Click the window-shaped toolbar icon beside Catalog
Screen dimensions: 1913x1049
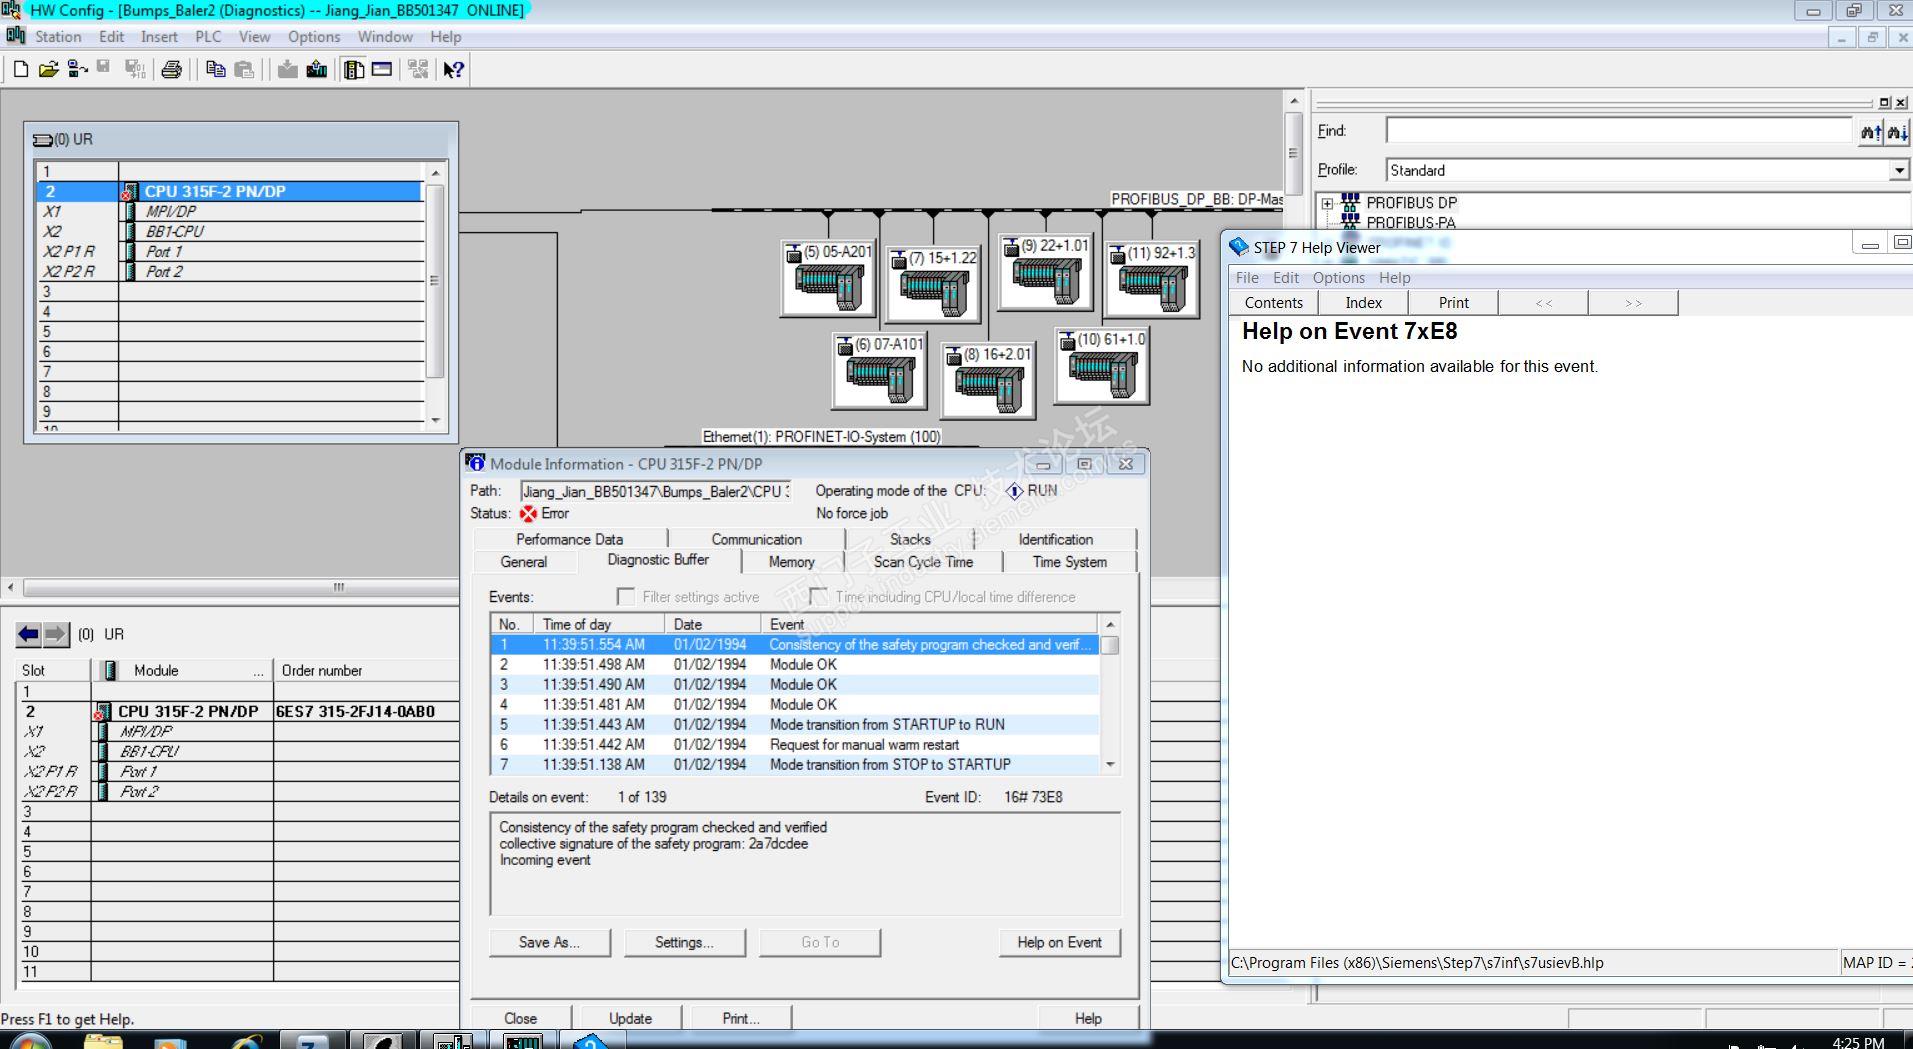coord(382,70)
